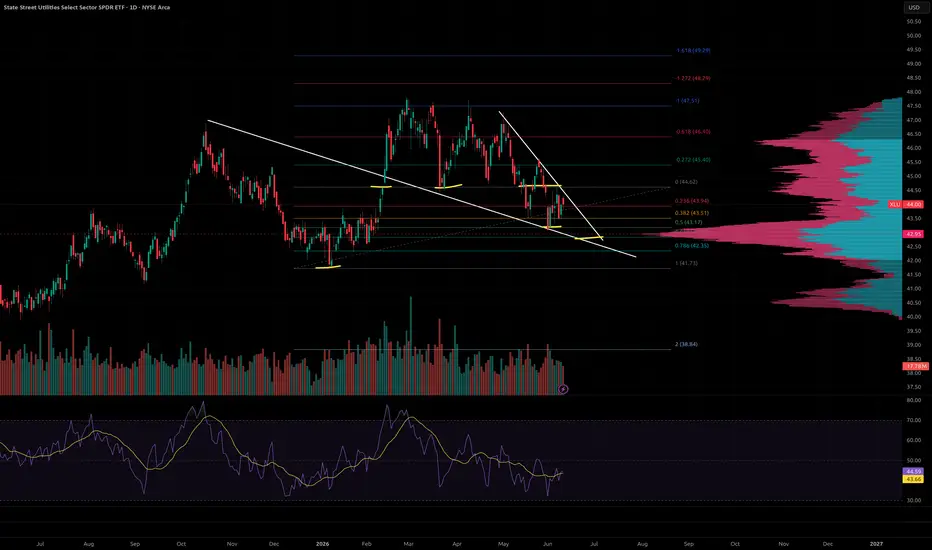The height and width of the screenshot is (550, 932).
Task: Click the 80.00 RSI scale label
Action: click(914, 400)
